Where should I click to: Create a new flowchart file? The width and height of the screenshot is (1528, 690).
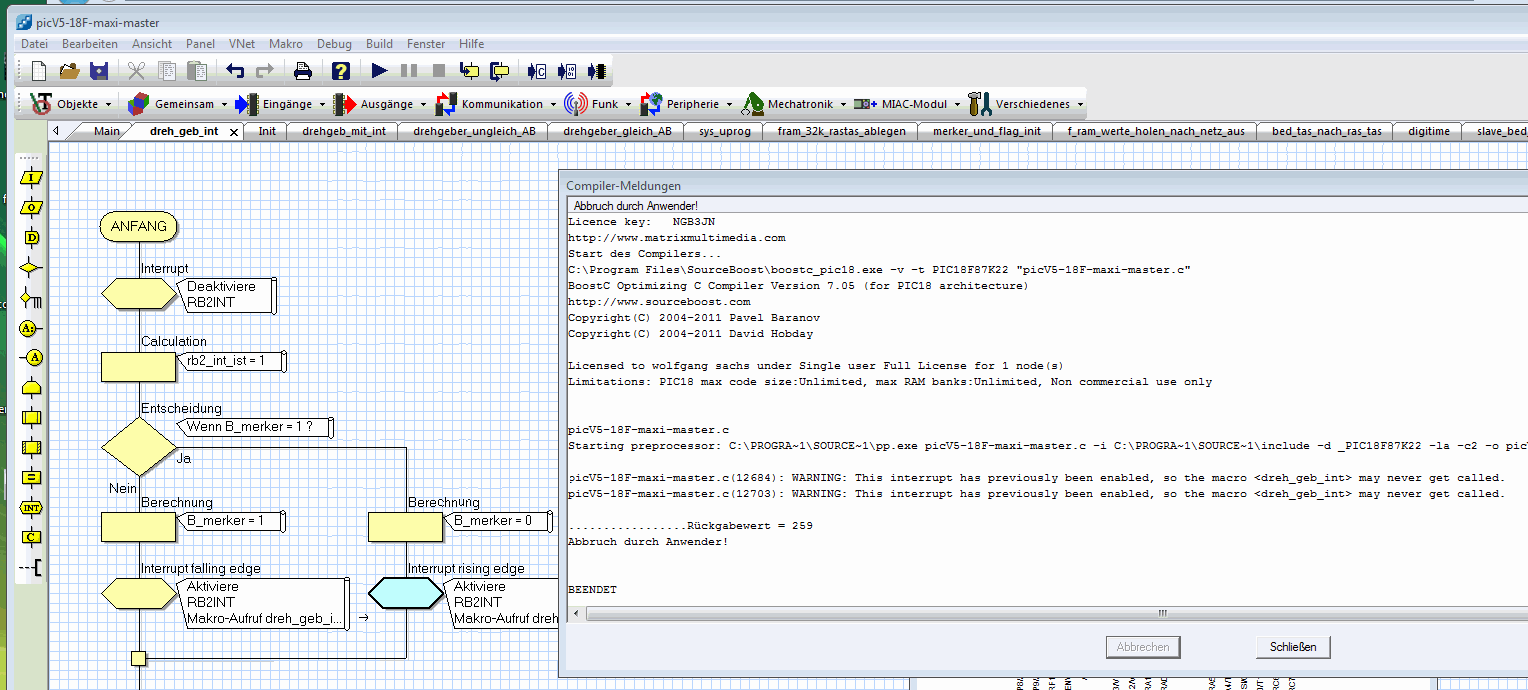tap(39, 71)
